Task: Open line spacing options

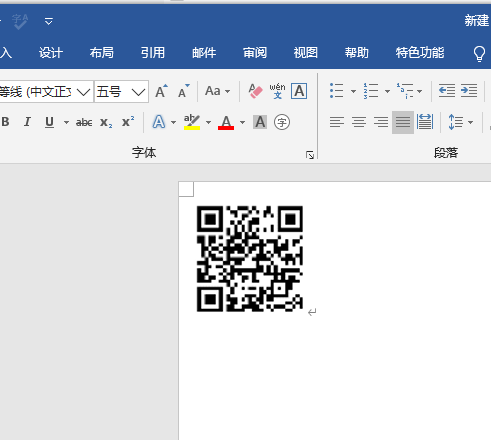Action: point(456,122)
